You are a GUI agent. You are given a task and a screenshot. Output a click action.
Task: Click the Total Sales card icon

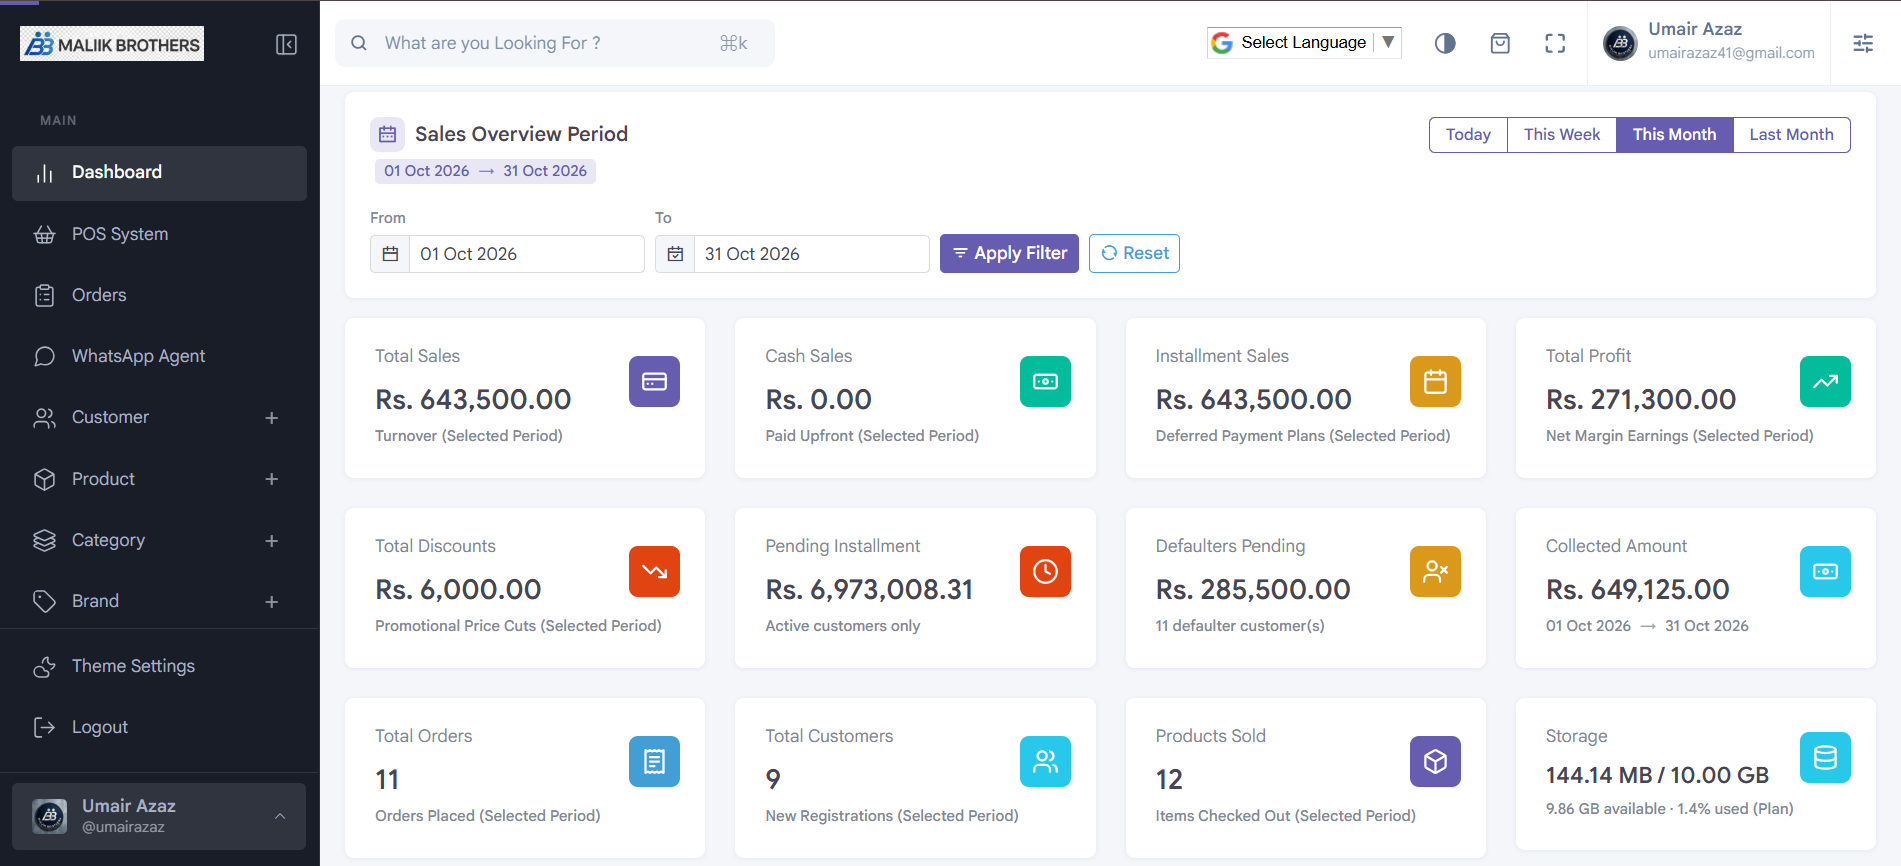coord(654,381)
